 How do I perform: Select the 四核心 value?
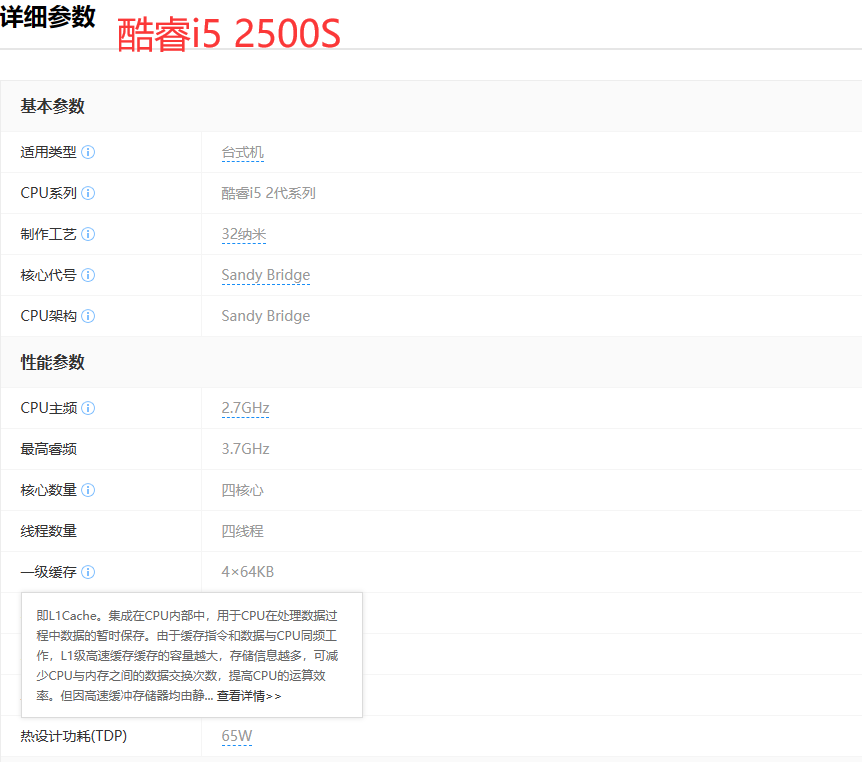point(242,490)
